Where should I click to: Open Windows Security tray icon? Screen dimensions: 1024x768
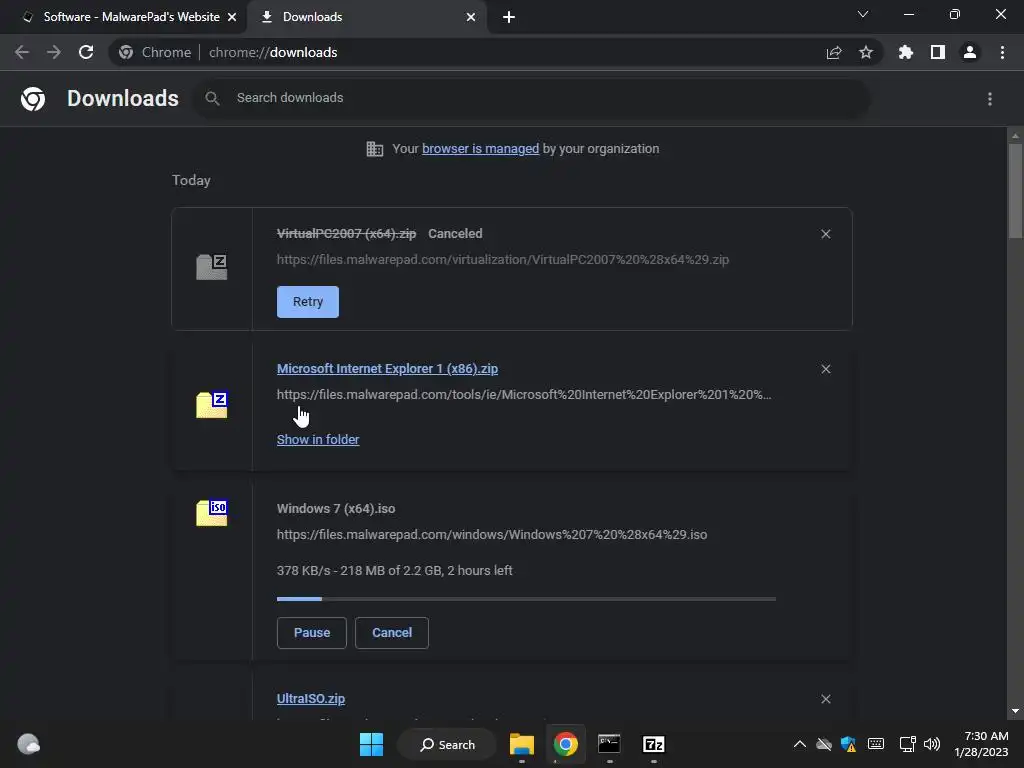[848, 744]
